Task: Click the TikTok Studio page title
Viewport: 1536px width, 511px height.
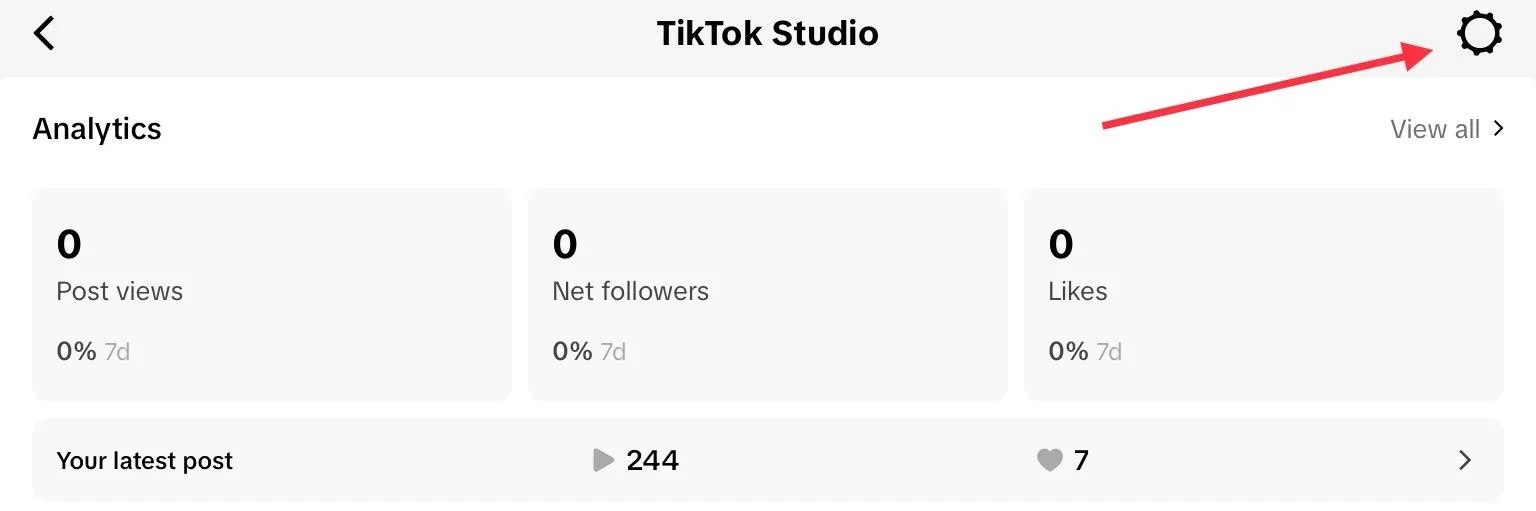Action: [767, 34]
